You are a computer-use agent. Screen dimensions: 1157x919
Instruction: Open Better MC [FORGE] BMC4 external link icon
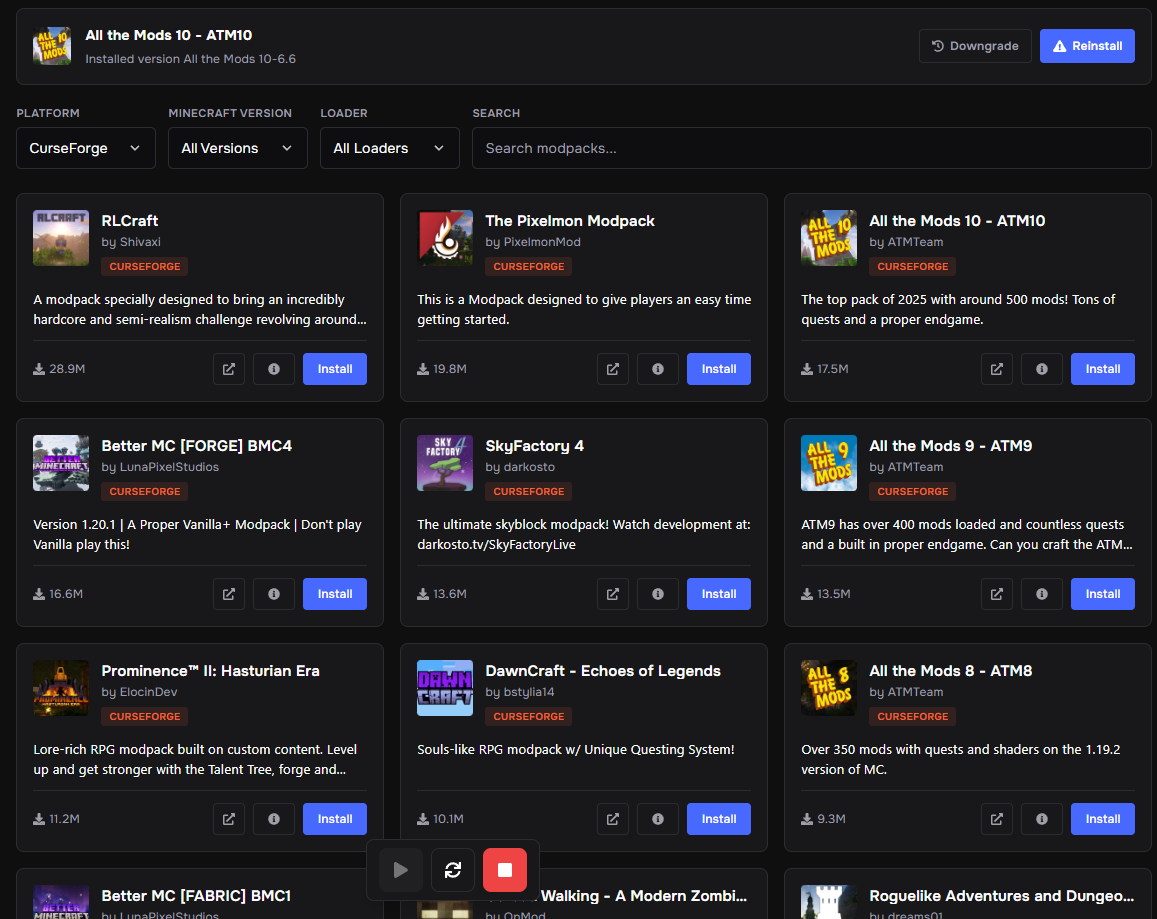click(x=229, y=594)
